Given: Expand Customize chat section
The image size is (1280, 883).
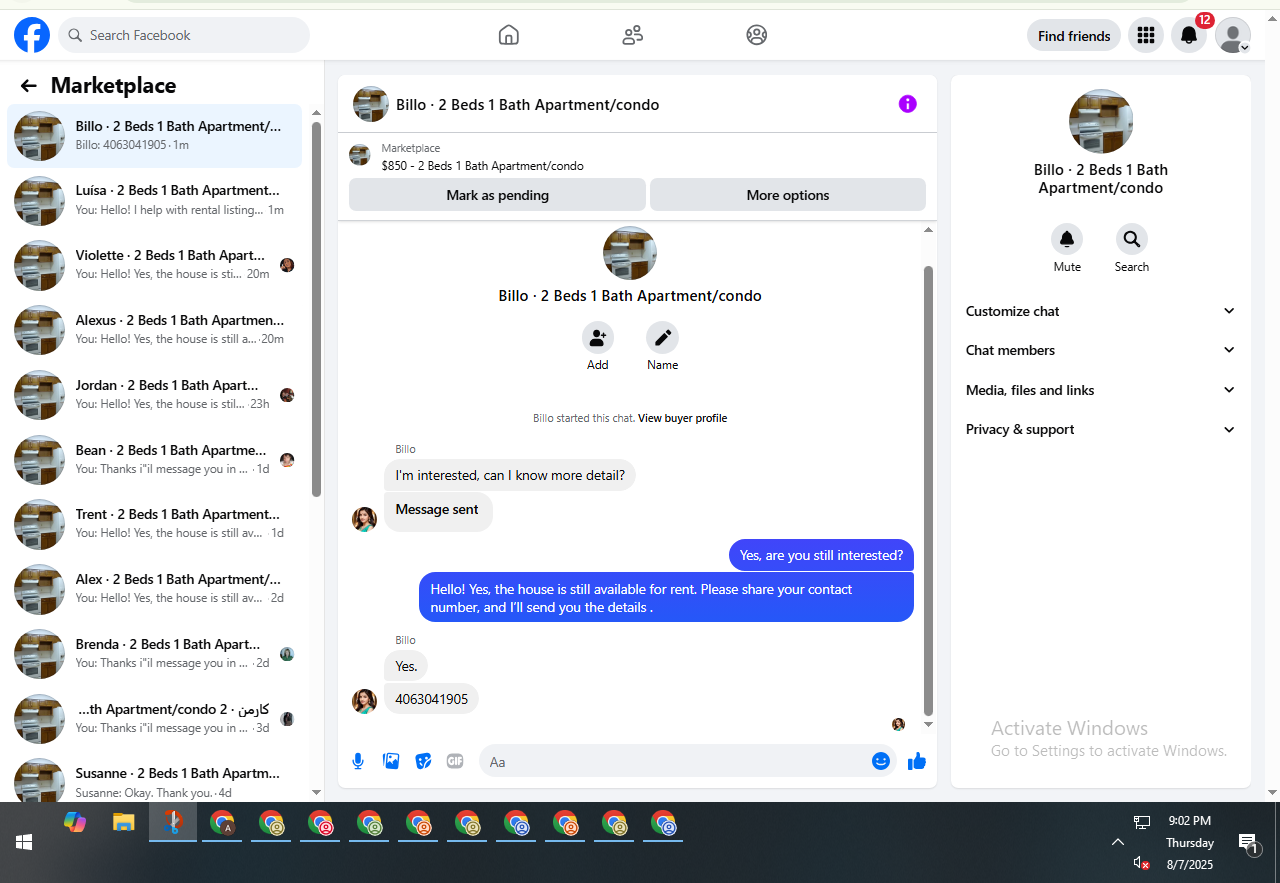Looking at the screenshot, I should pos(1101,311).
